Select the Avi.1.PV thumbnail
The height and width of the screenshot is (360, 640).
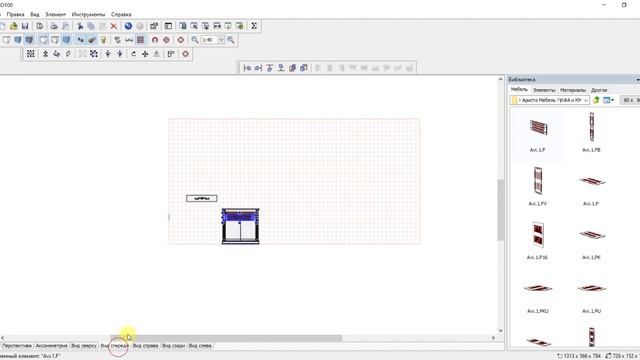click(538, 186)
